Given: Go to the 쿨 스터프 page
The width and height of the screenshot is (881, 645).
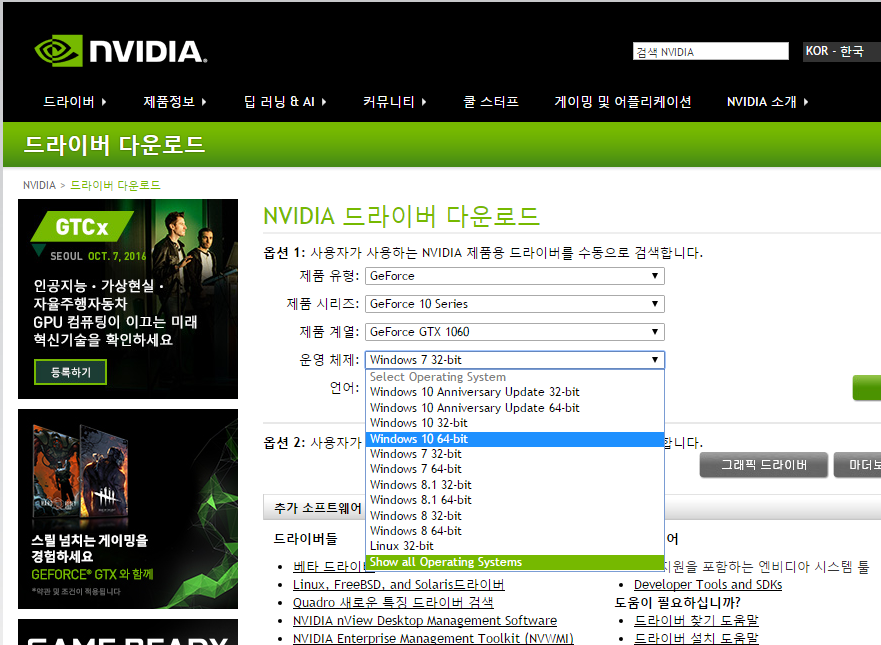Looking at the screenshot, I should click(491, 102).
